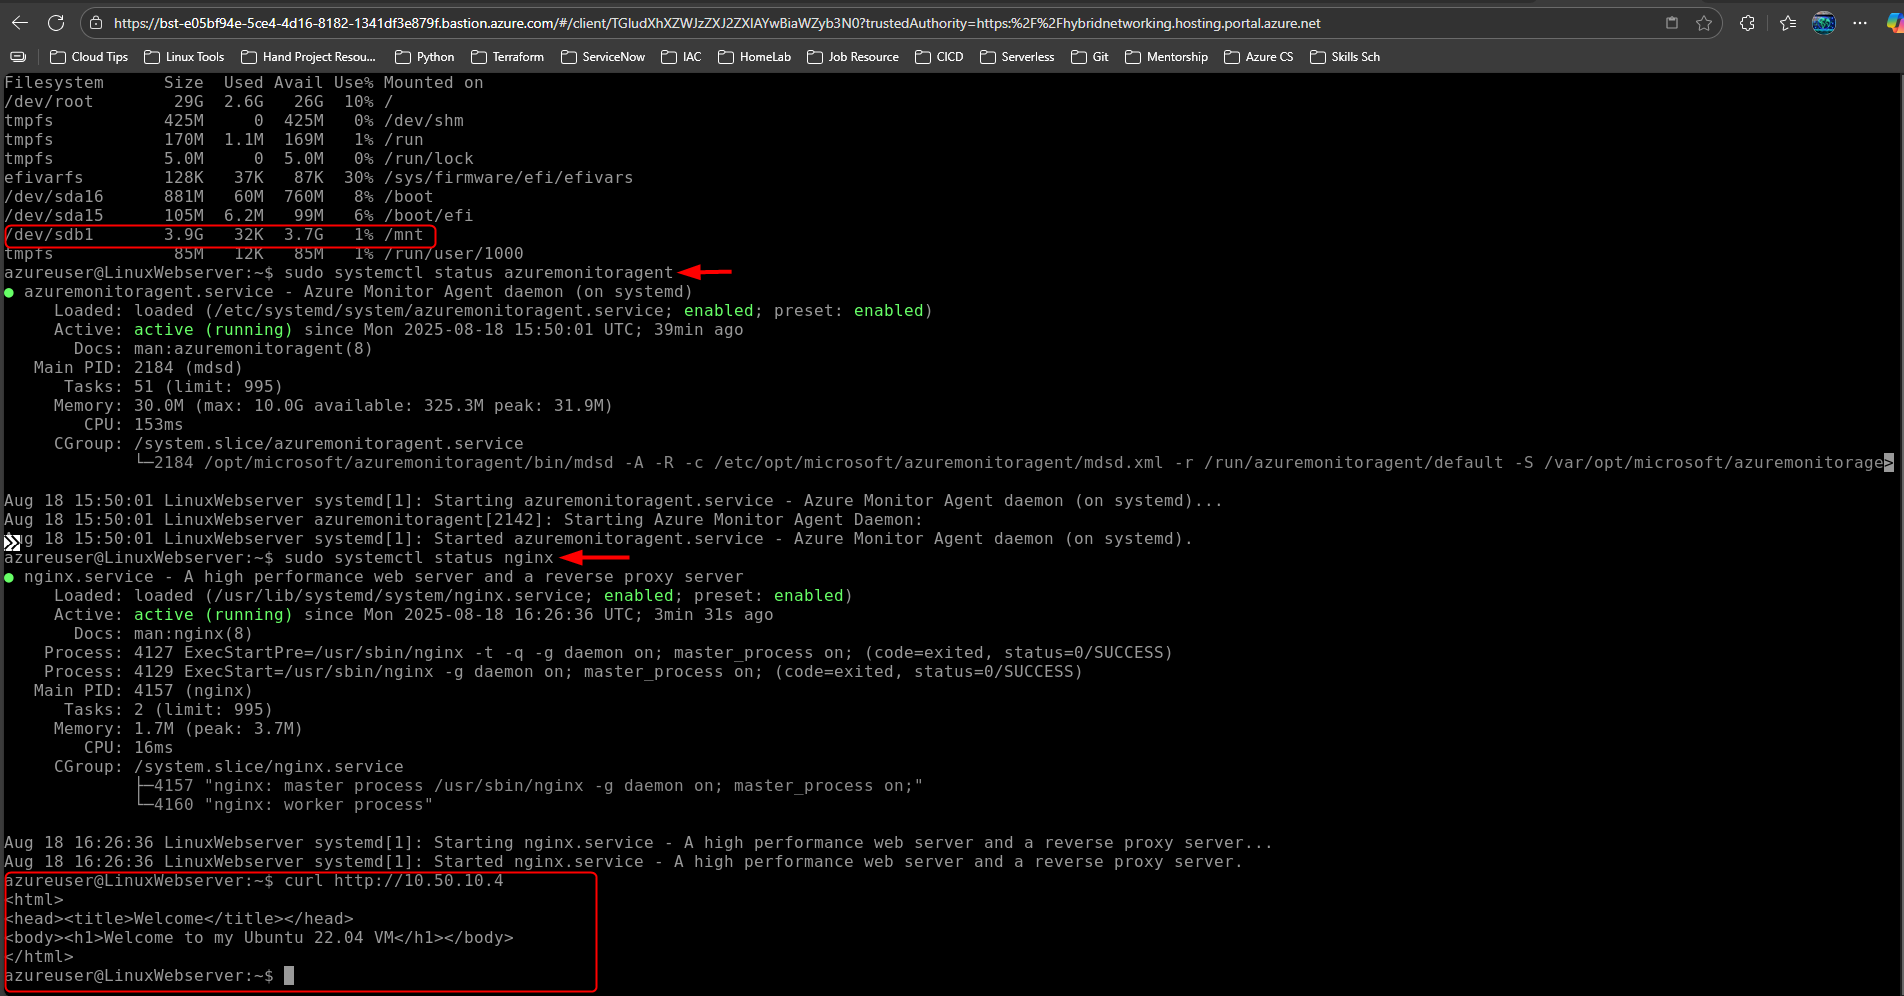
Task: Open the Edge settings ellipsis menu
Action: click(1862, 23)
